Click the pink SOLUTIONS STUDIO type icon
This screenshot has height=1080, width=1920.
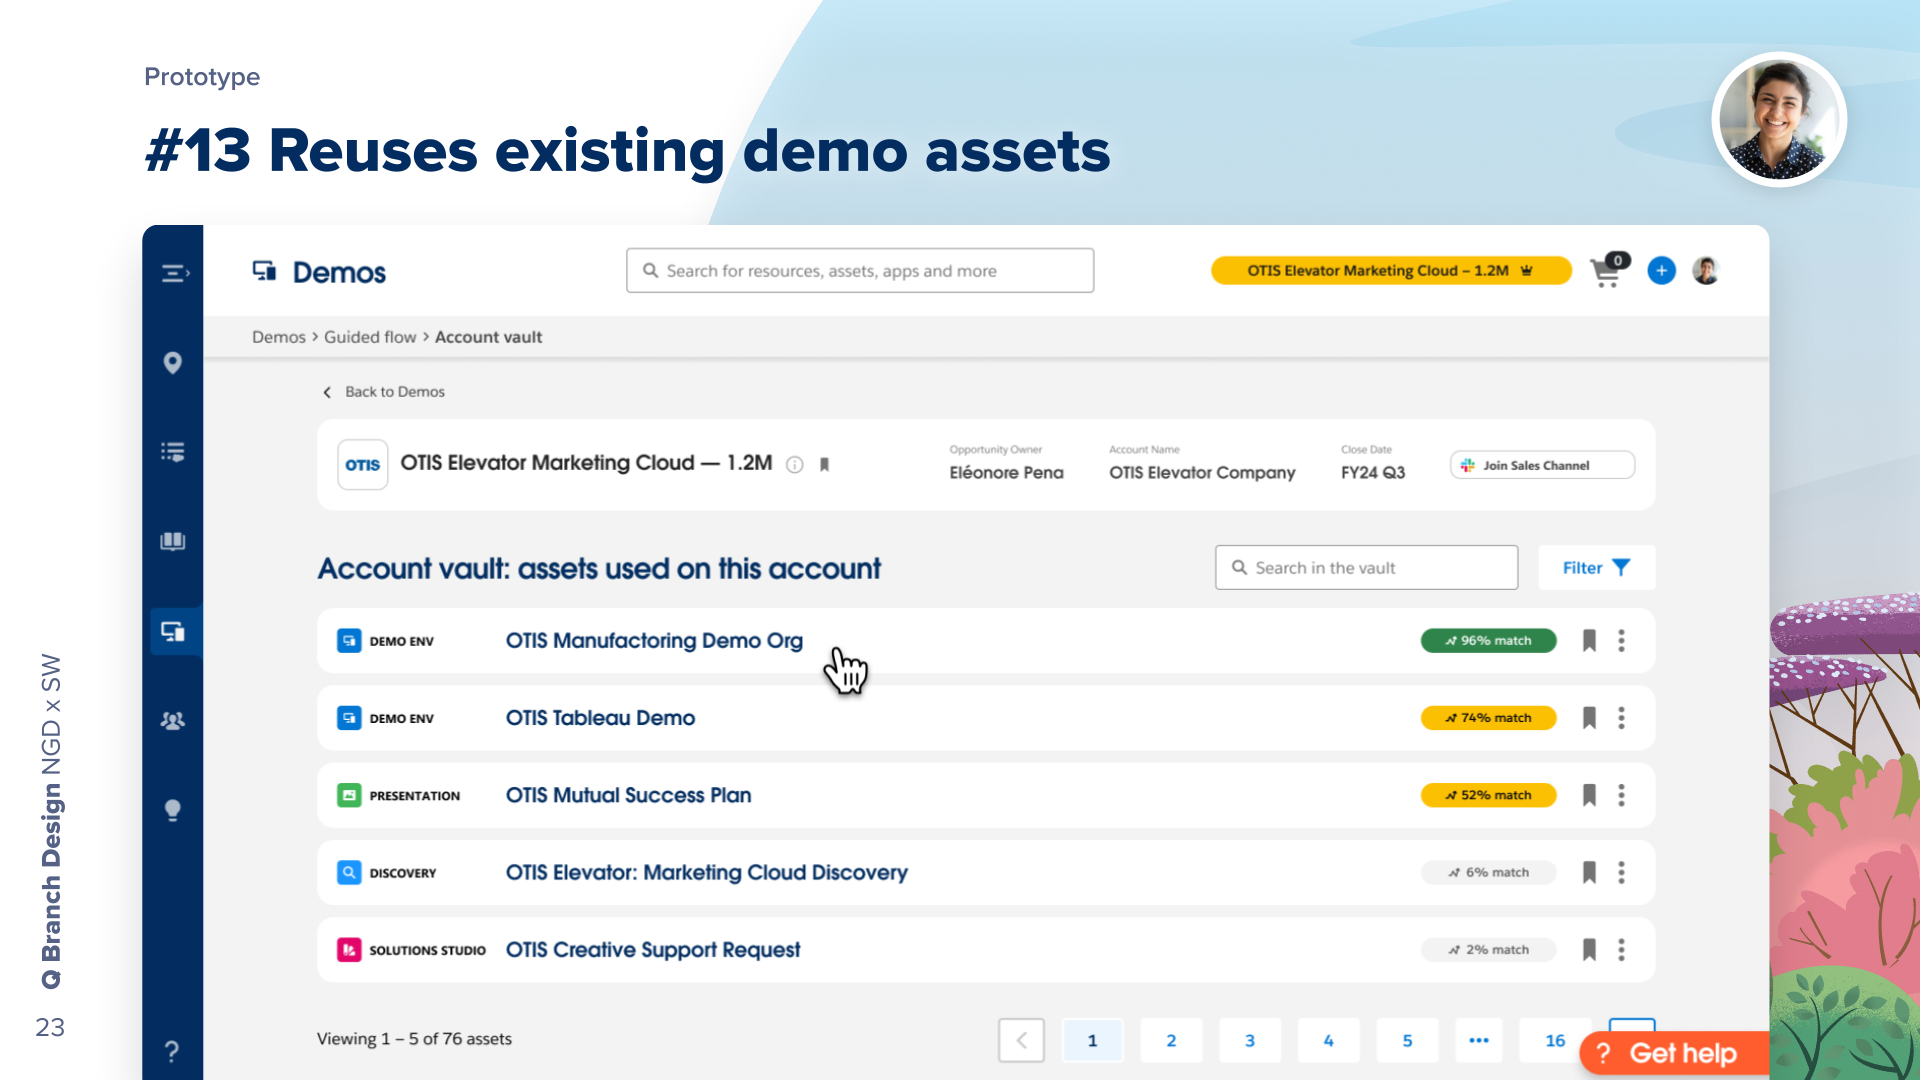(x=349, y=949)
